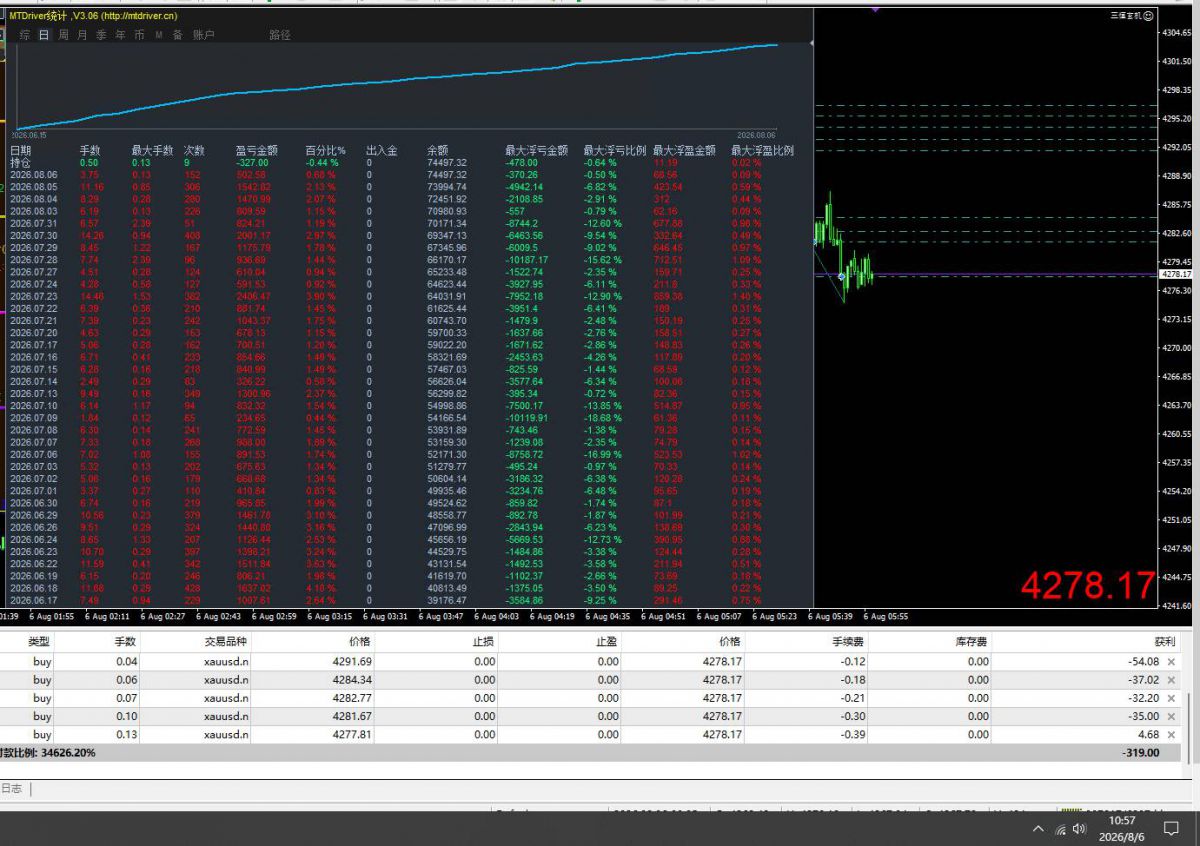This screenshot has width=1200, height=846.
Task: Sort trades by 手数 column in terminal
Action: coord(125,642)
